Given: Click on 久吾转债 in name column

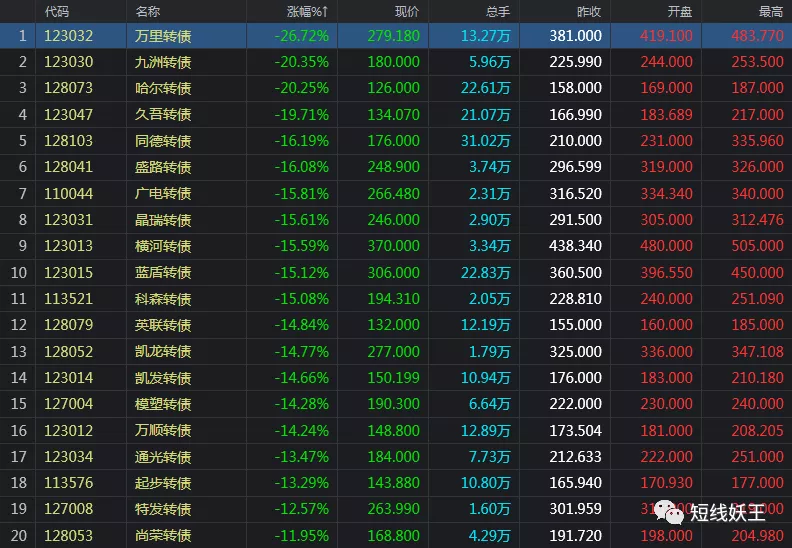Looking at the screenshot, I should 163,115.
